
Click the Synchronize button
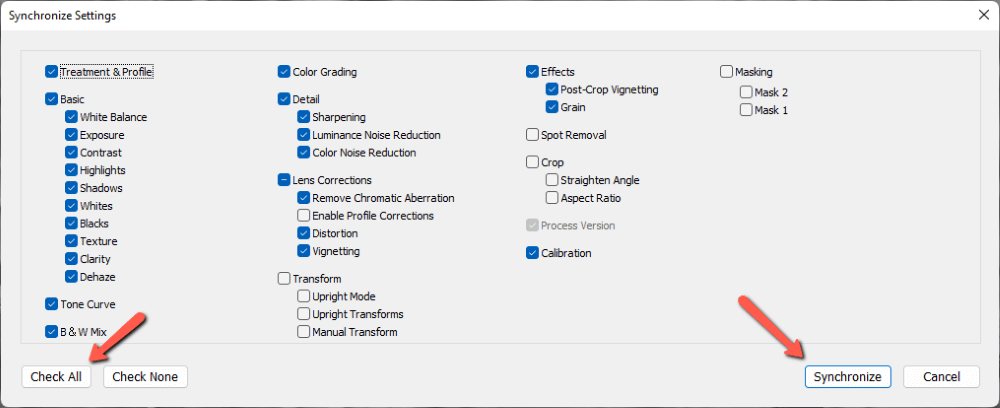tap(848, 377)
